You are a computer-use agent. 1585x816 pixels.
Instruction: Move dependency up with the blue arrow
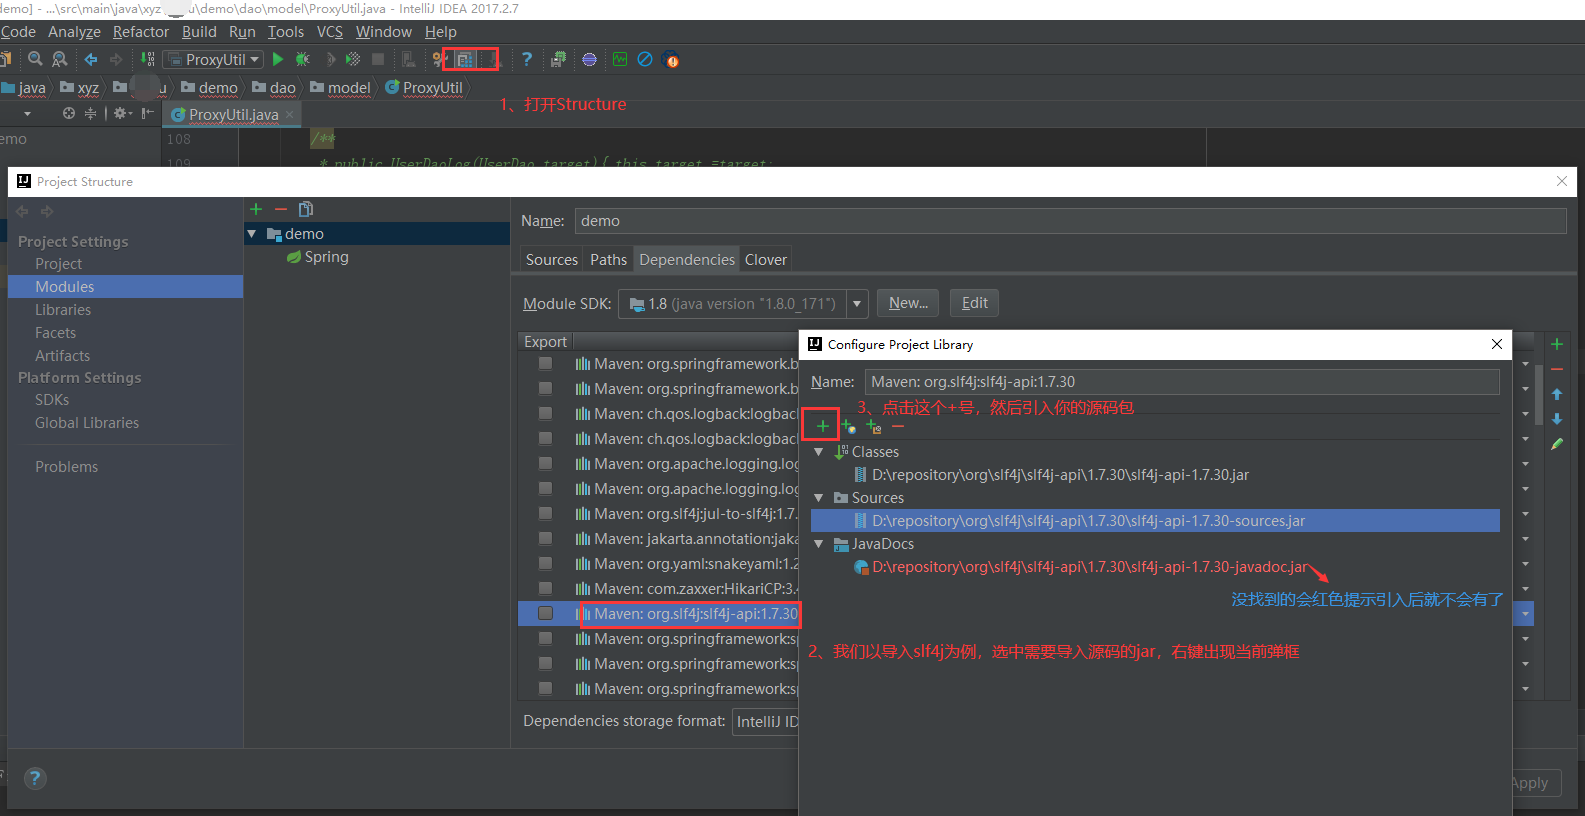tap(1557, 394)
